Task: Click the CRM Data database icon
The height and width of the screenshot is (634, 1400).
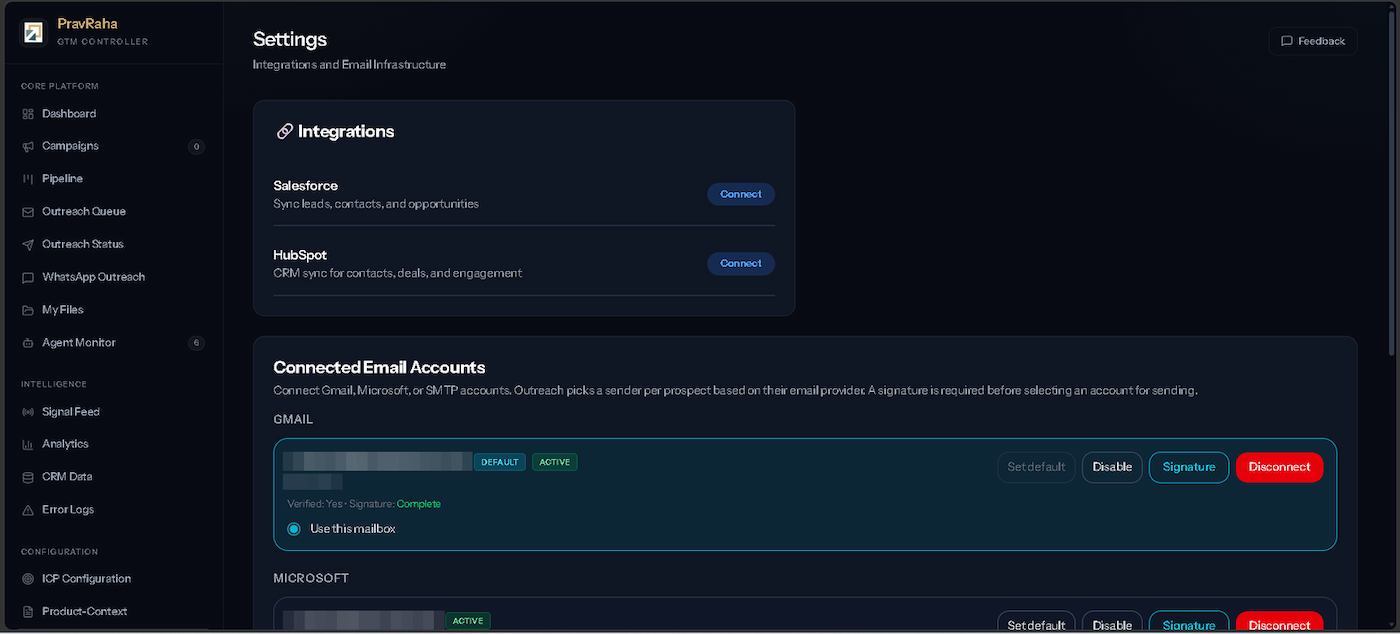Action: (28, 477)
